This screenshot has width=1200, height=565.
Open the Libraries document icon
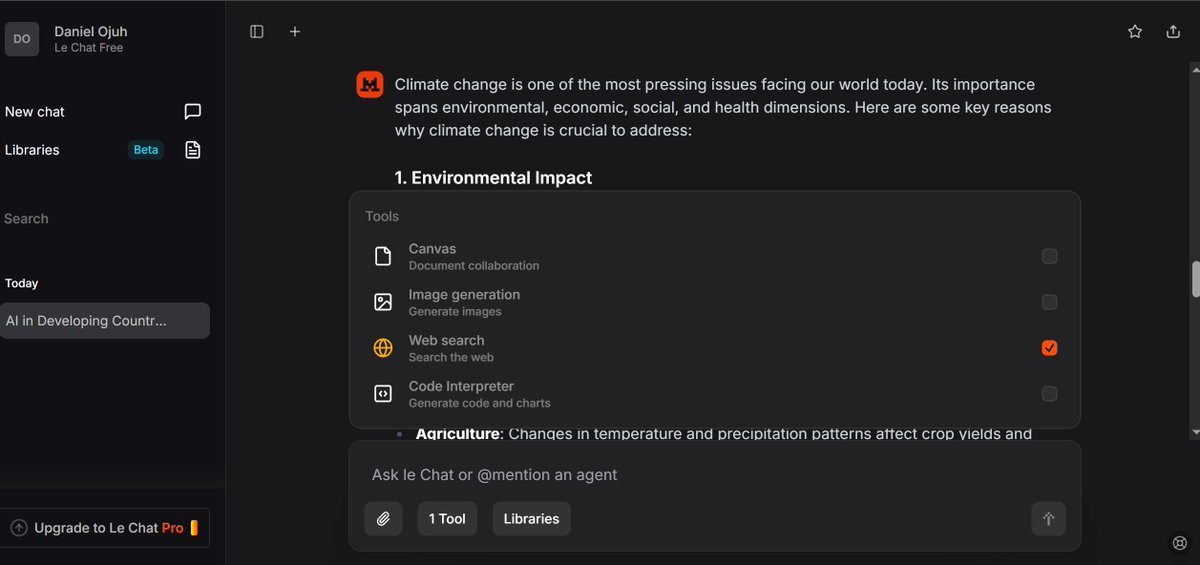(x=193, y=150)
